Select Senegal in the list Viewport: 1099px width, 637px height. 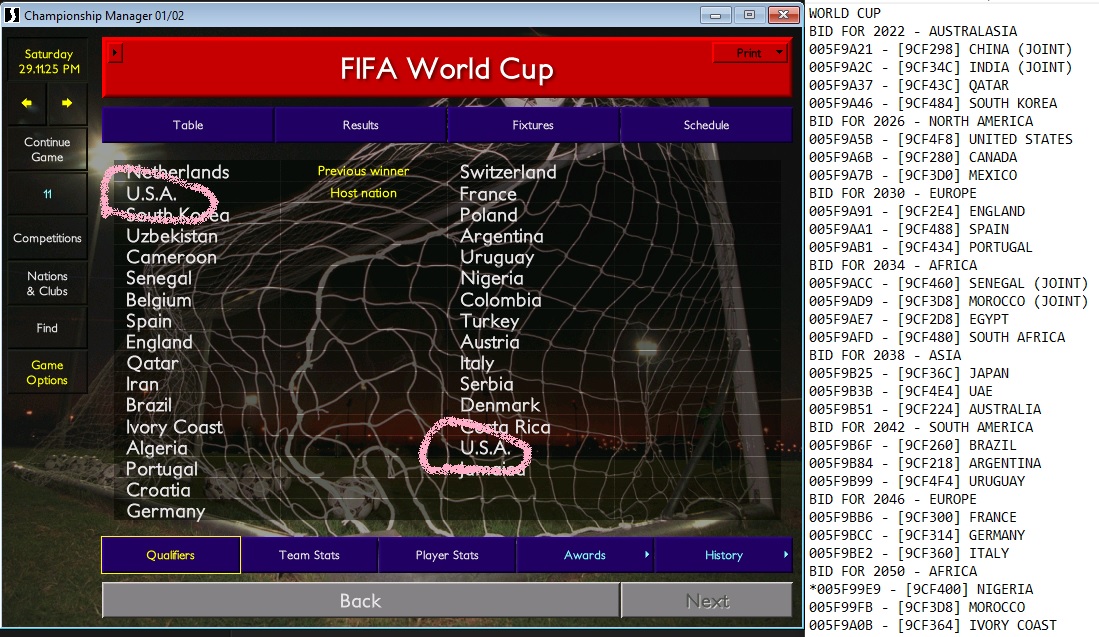tap(158, 278)
